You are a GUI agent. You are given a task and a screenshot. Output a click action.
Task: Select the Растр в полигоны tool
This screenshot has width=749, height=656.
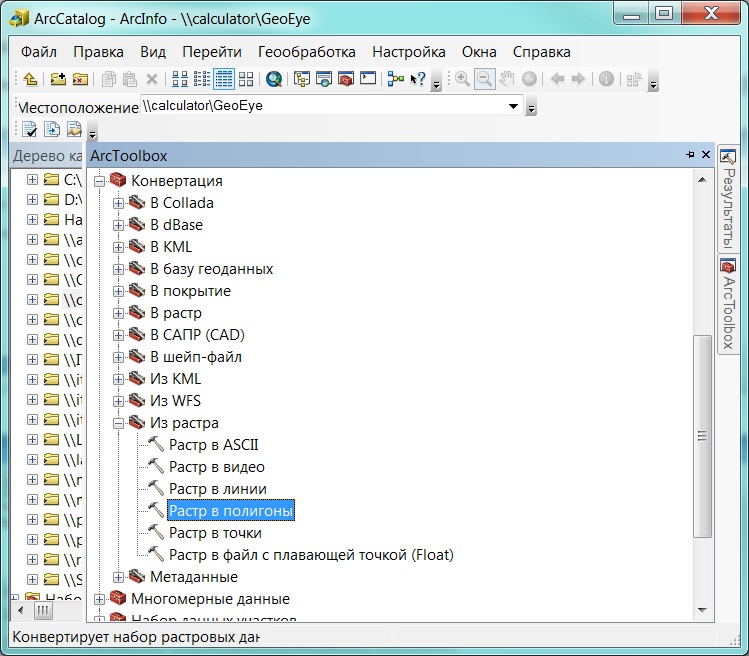tap(231, 511)
